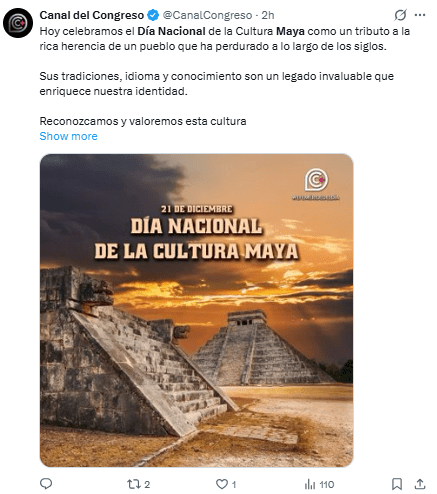Click the @CanalCongreso handle
This screenshot has height=494, width=437.
[207, 15]
